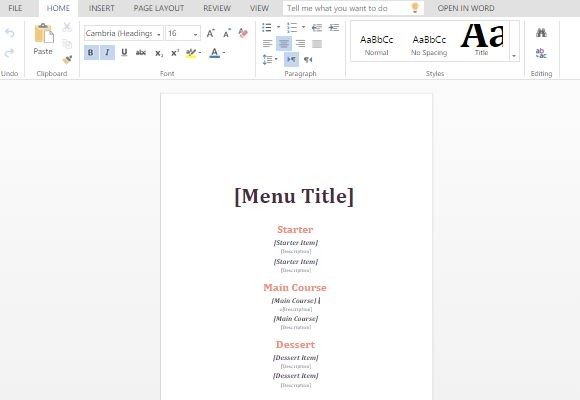Select the Format Painter brush
The image size is (580, 400).
pyautogui.click(x=67, y=59)
